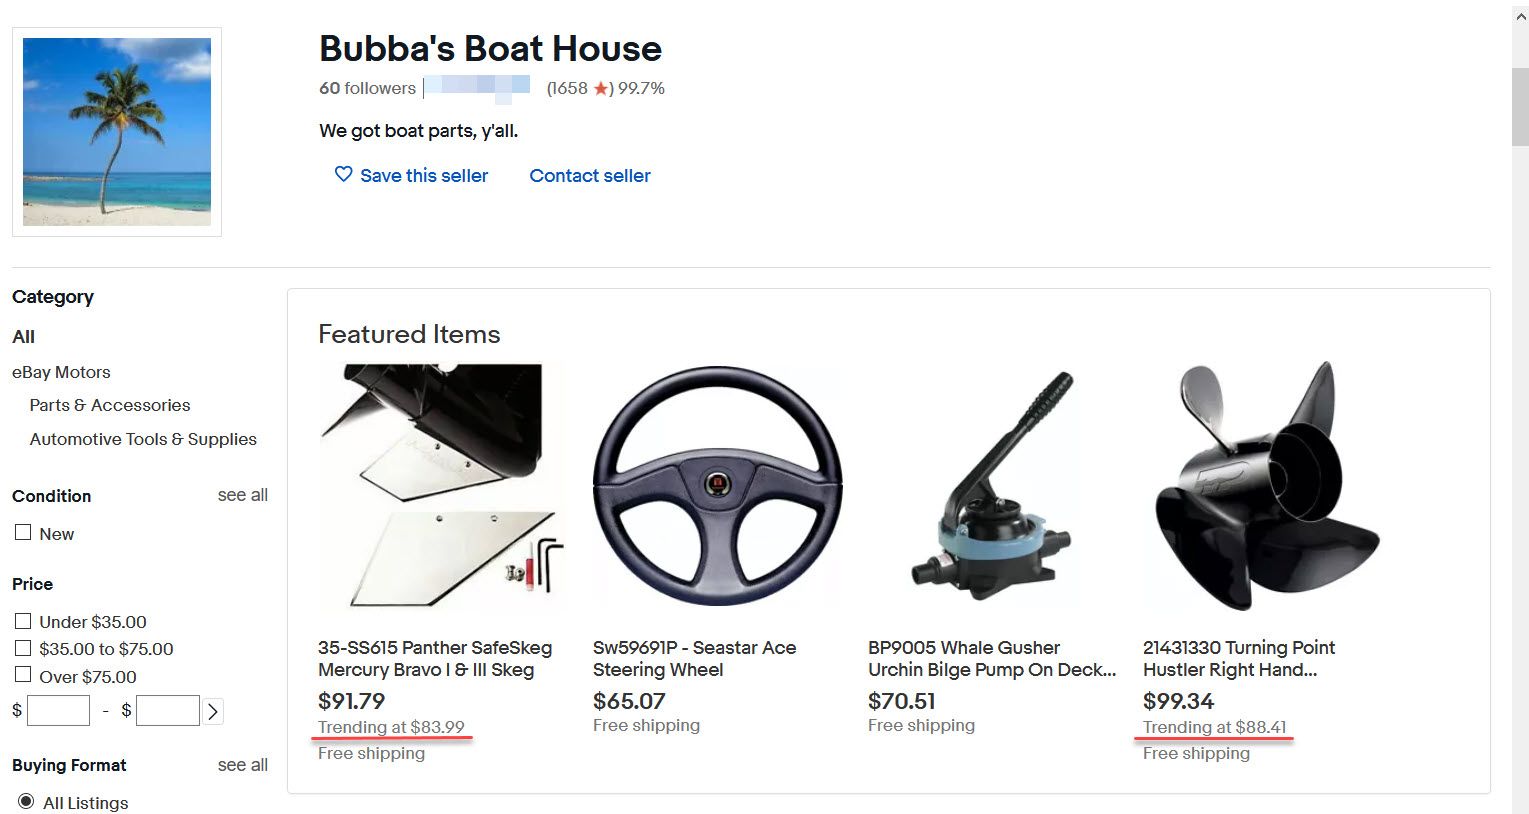Image resolution: width=1529 pixels, height=814 pixels.
Task: Click the heart icon beside Save this seller
Action: [x=343, y=175]
